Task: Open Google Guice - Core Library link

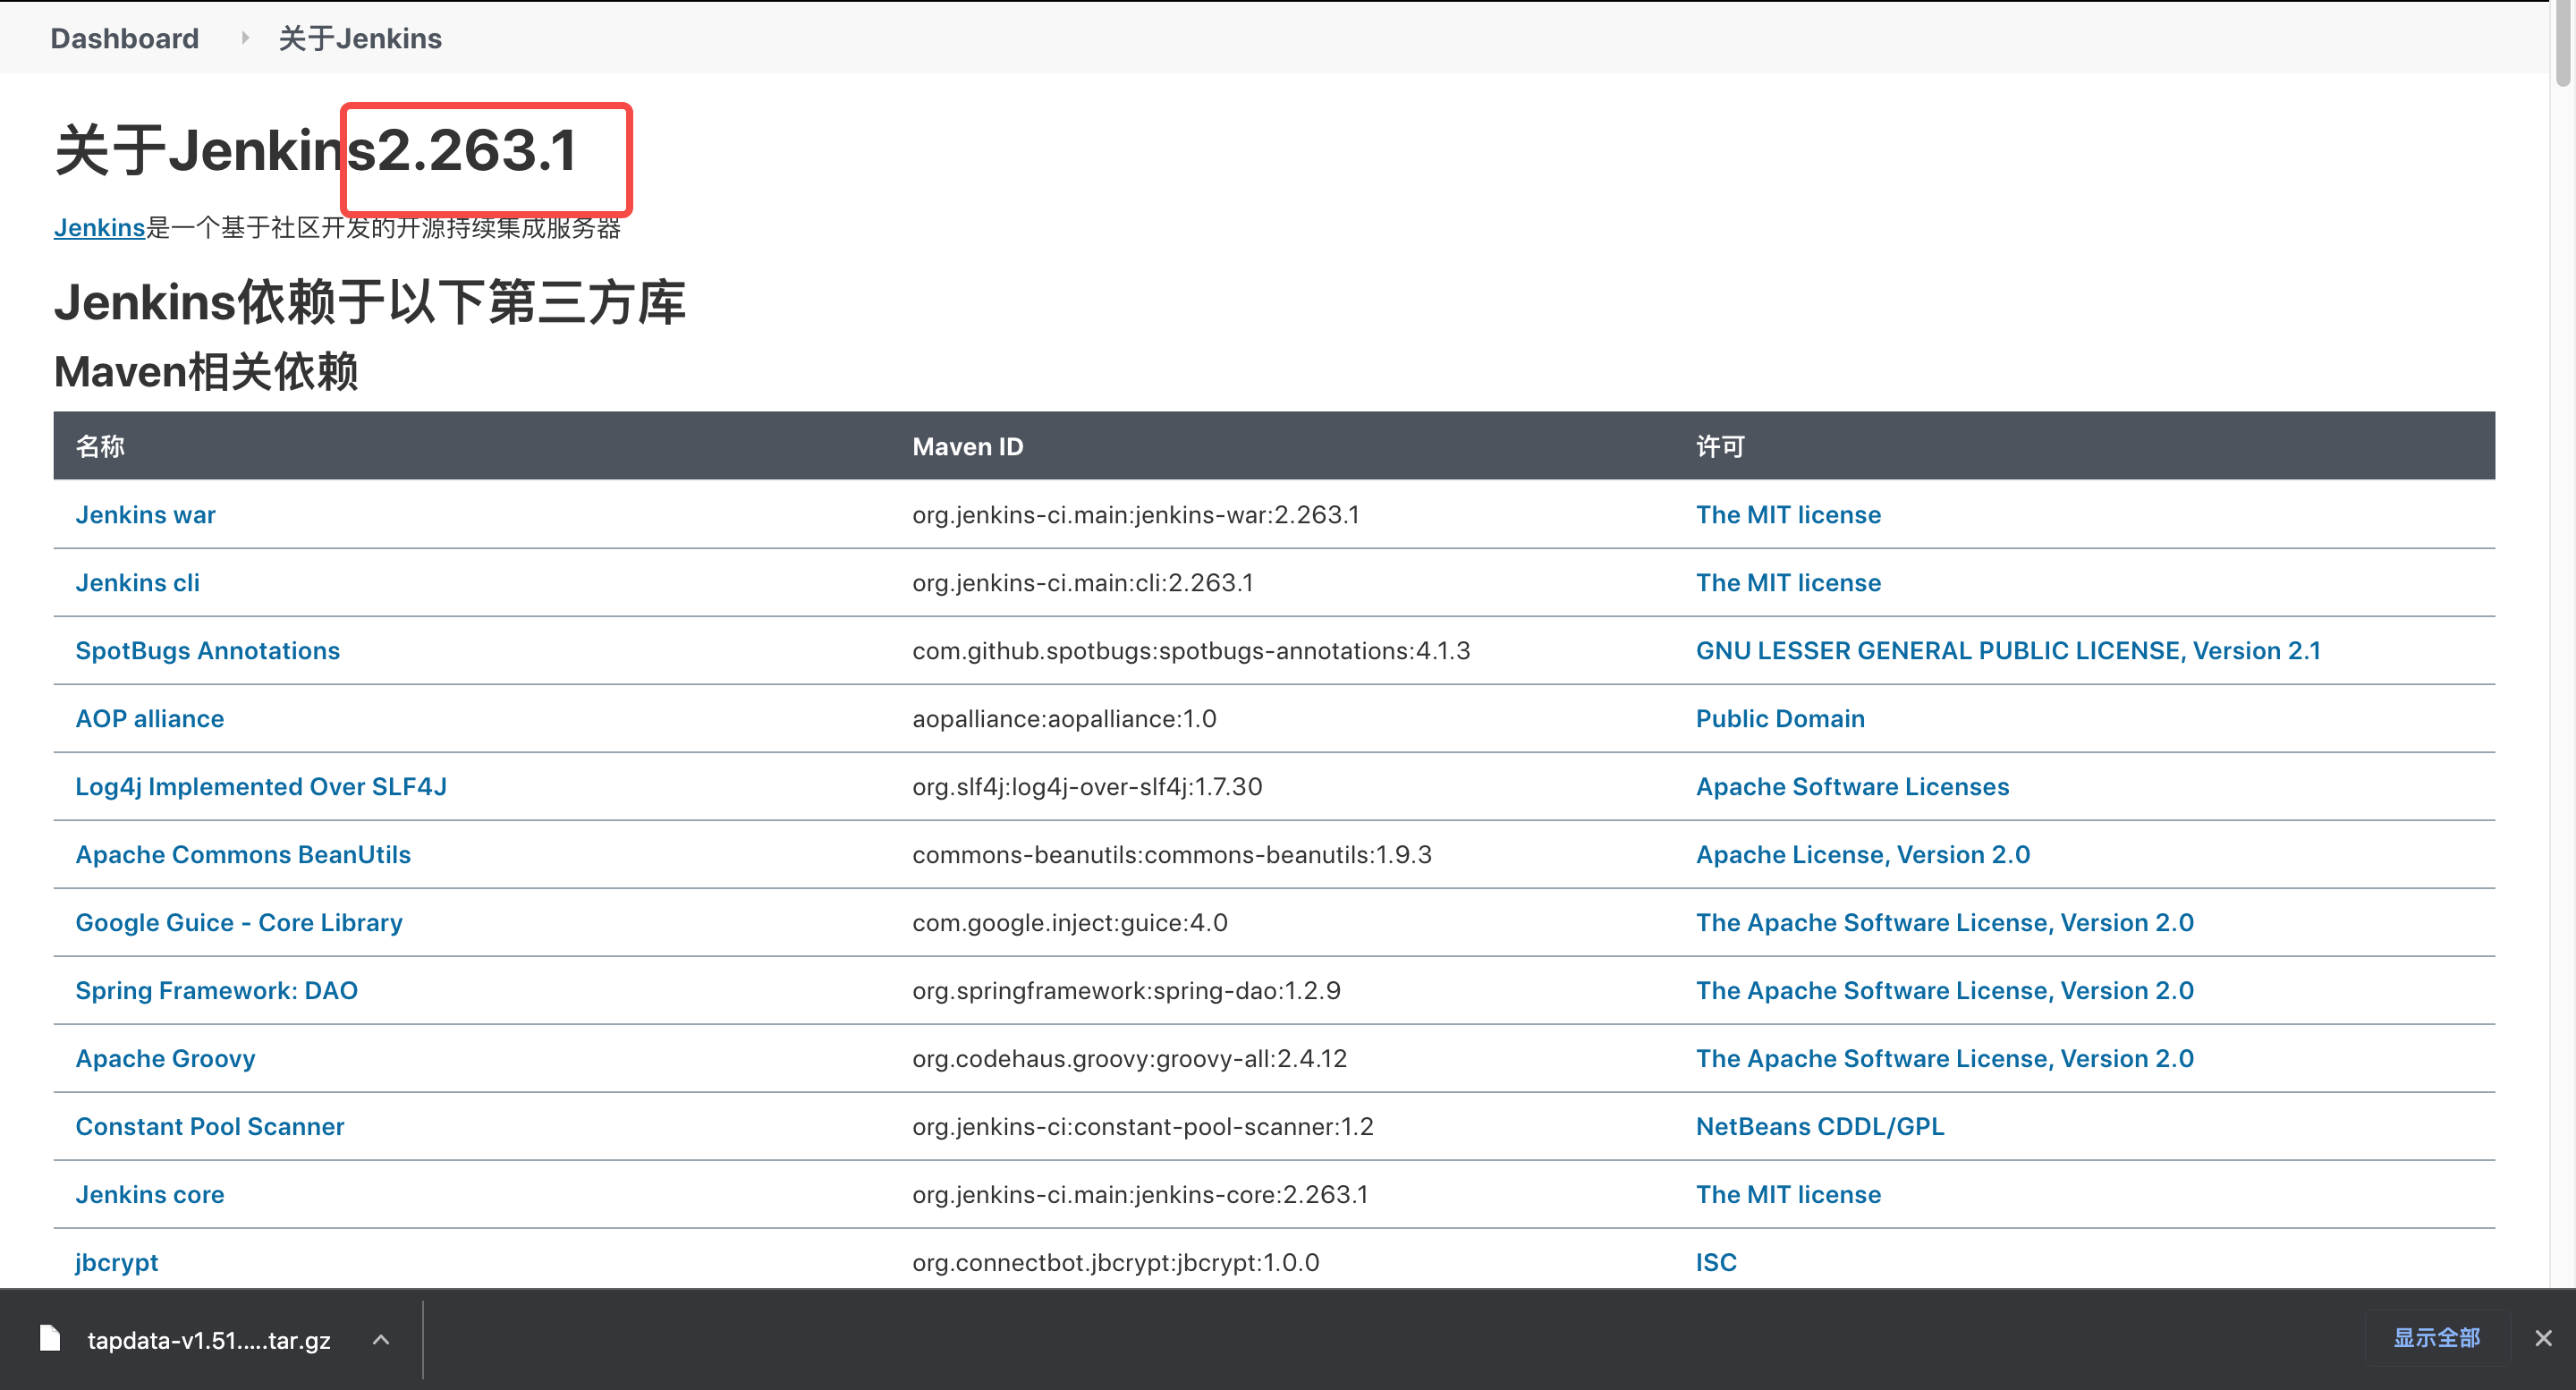Action: coord(239,923)
